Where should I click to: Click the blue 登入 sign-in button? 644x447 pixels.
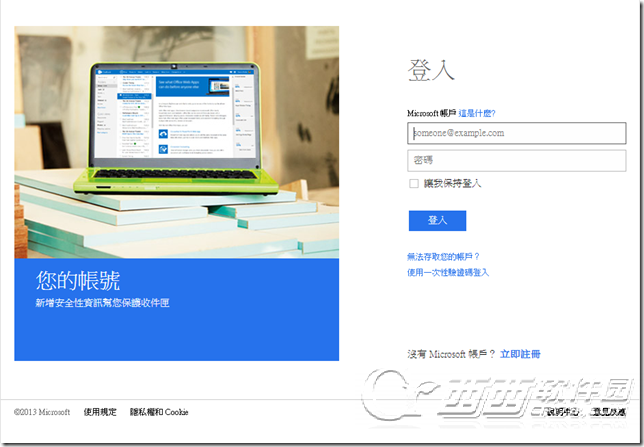coord(437,221)
